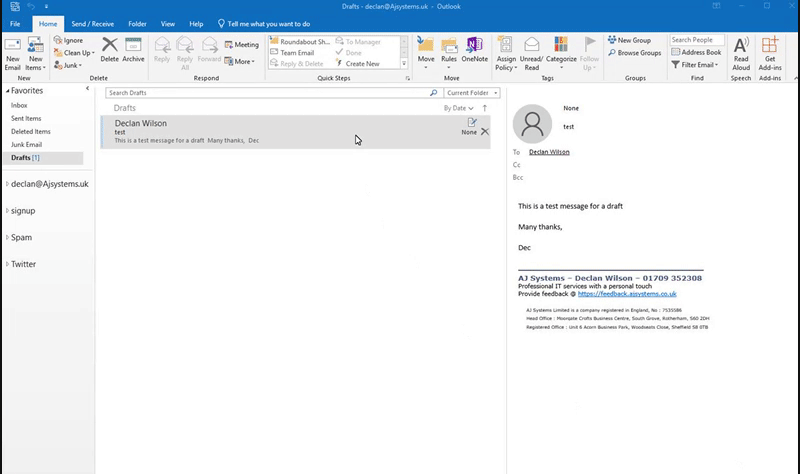Click in the Search People field
The width and height of the screenshot is (800, 474).
tap(697, 40)
